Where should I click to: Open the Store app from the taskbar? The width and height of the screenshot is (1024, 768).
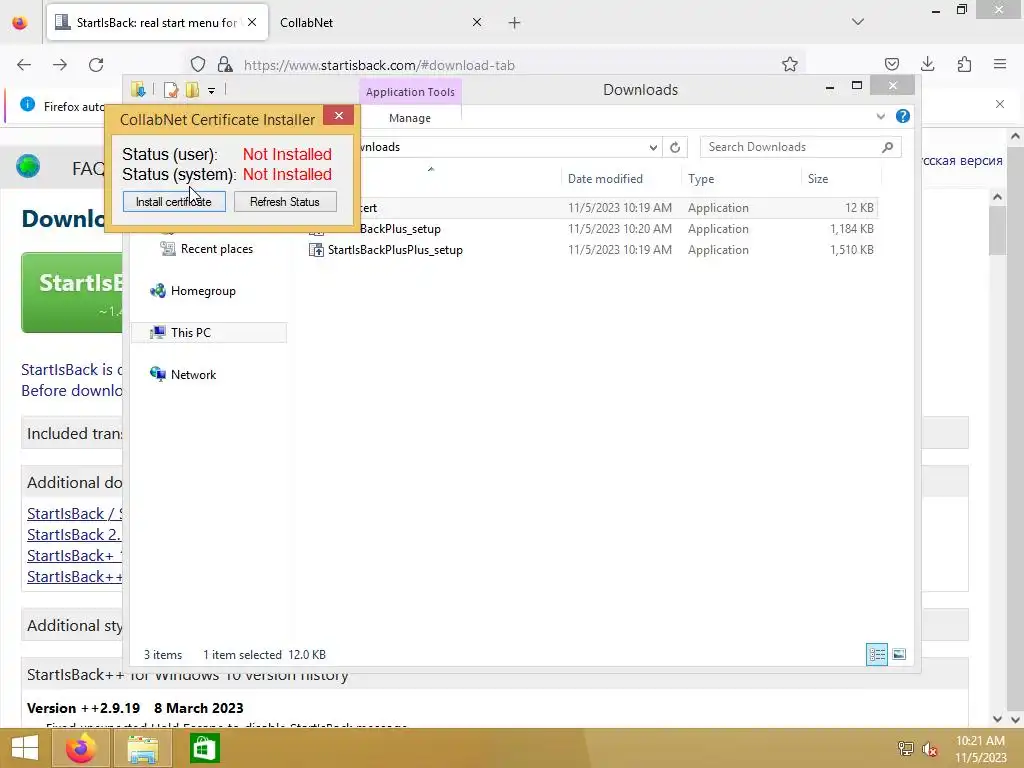point(204,748)
